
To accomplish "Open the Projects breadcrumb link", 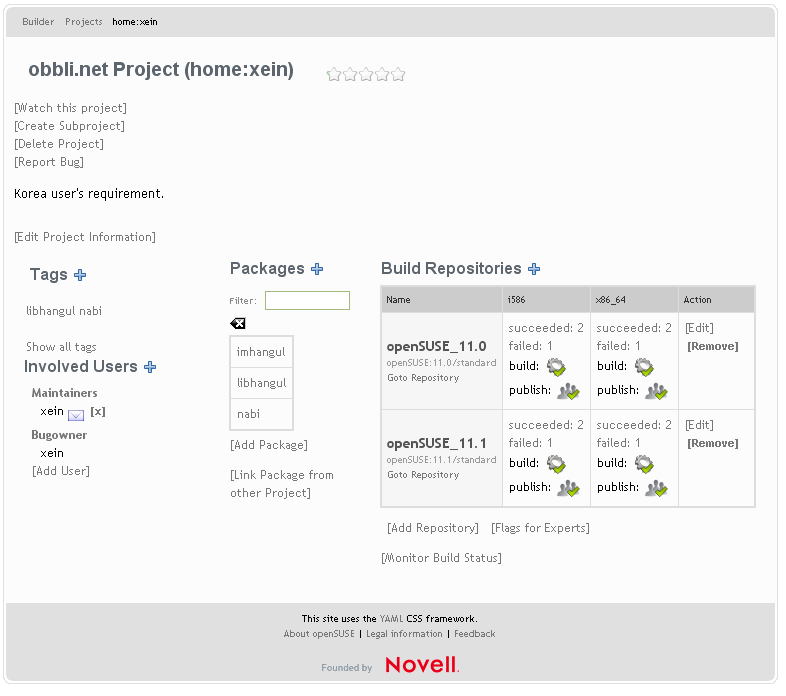I will (x=84, y=22).
